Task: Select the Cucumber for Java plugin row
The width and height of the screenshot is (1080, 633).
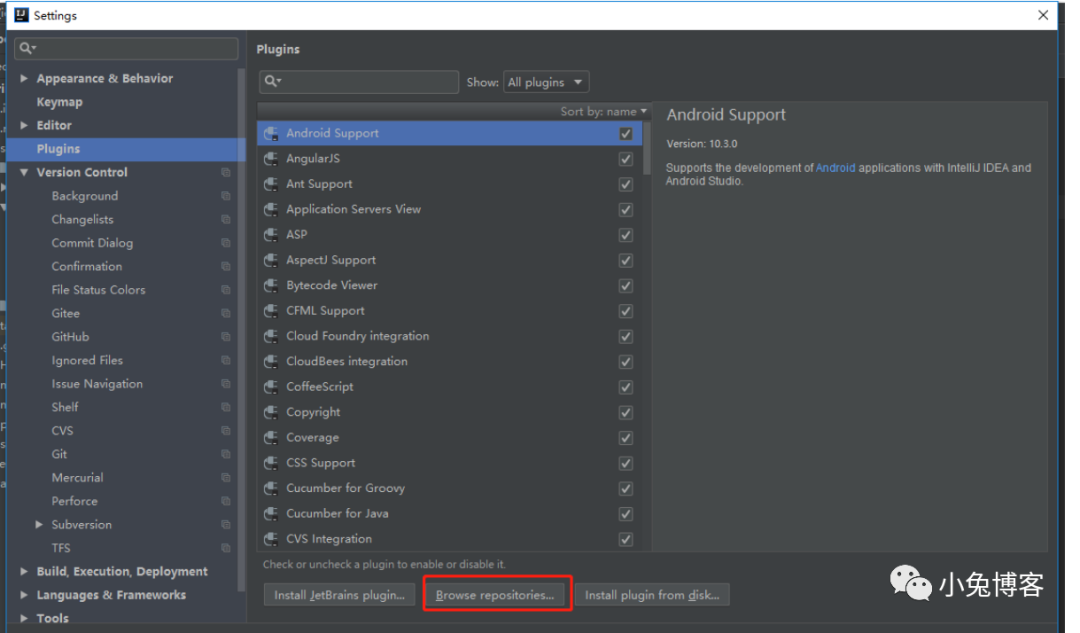Action: click(x=449, y=514)
